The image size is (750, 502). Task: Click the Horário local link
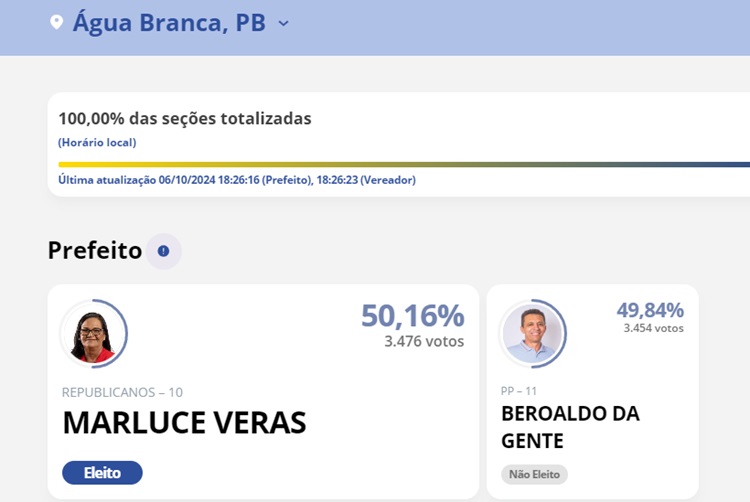(97, 142)
